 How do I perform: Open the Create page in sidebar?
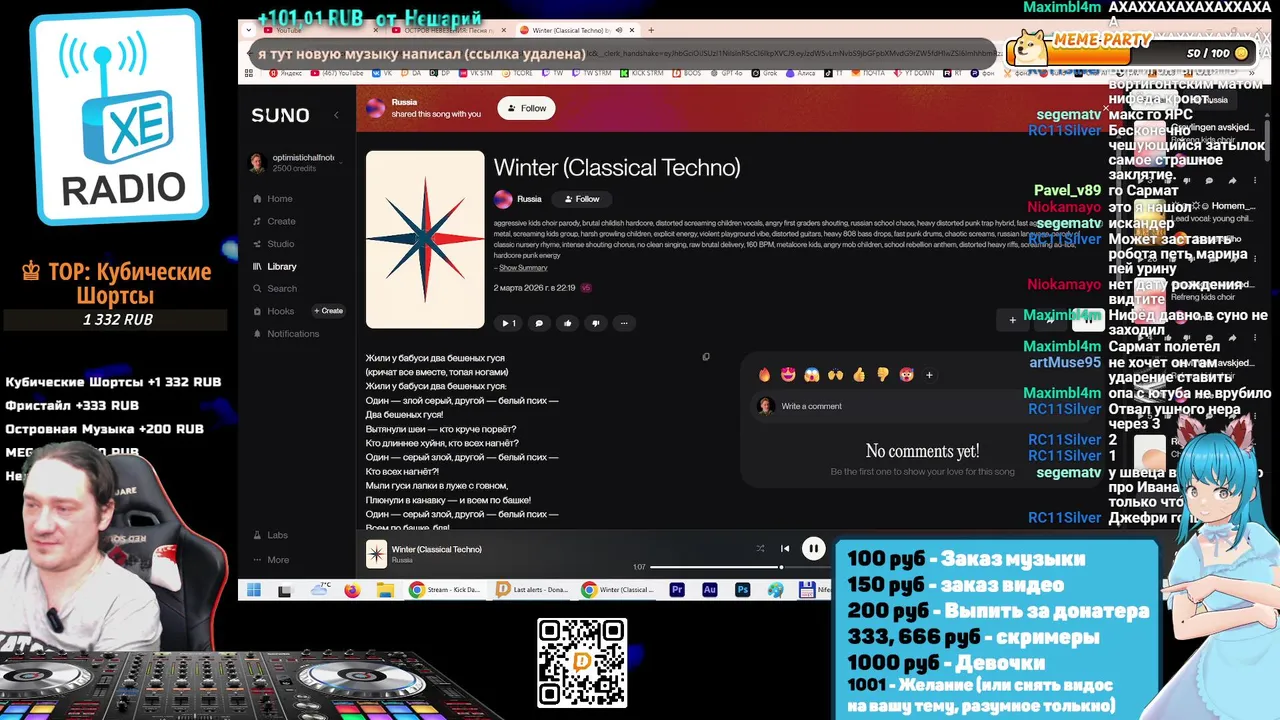(x=274, y=221)
